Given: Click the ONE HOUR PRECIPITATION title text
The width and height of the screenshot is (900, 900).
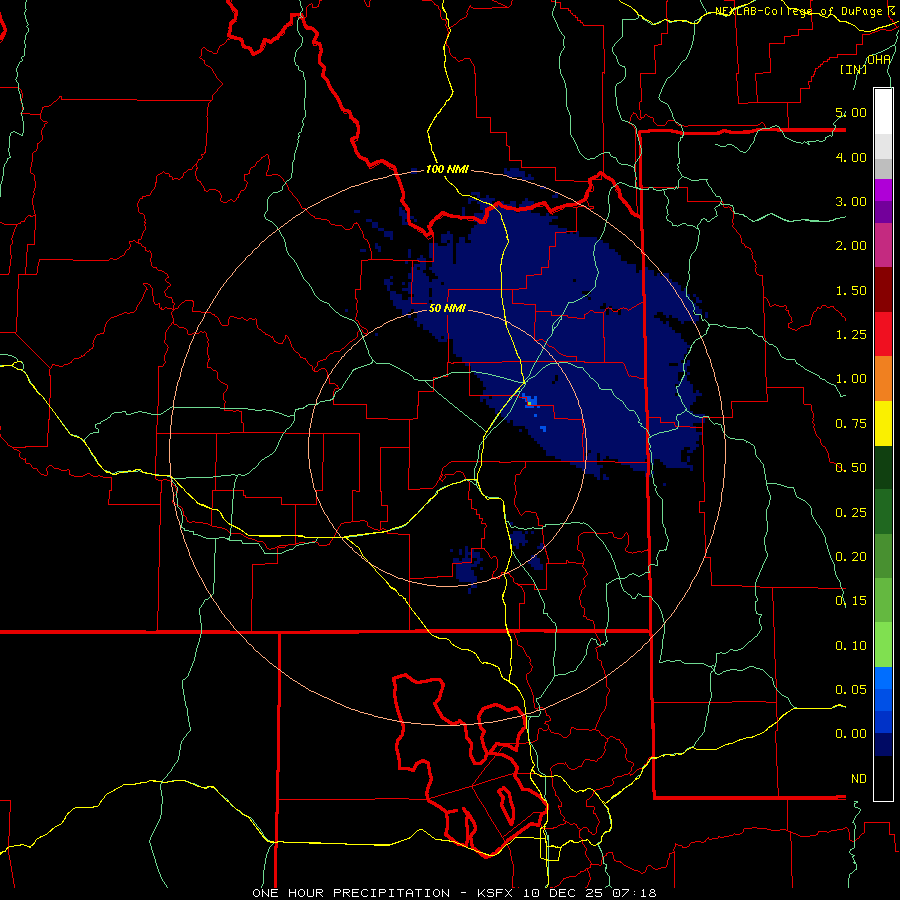Looking at the screenshot, I should (351, 893).
